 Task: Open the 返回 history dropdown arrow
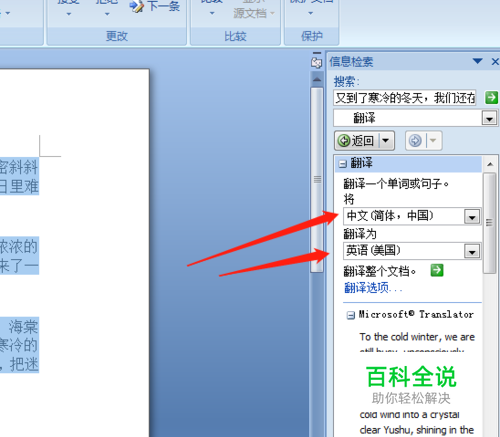pos(386,141)
